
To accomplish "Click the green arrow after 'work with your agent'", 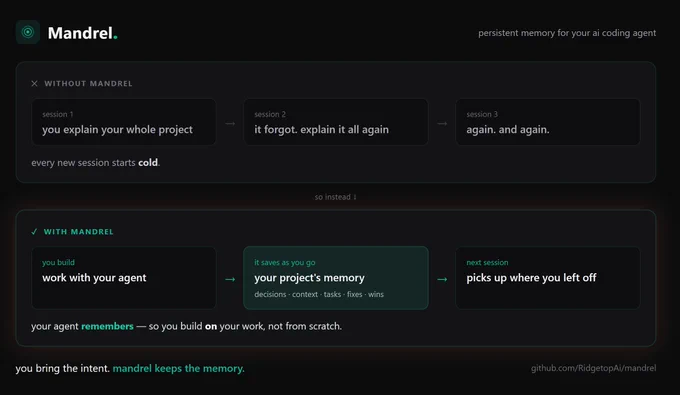I will pos(230,279).
